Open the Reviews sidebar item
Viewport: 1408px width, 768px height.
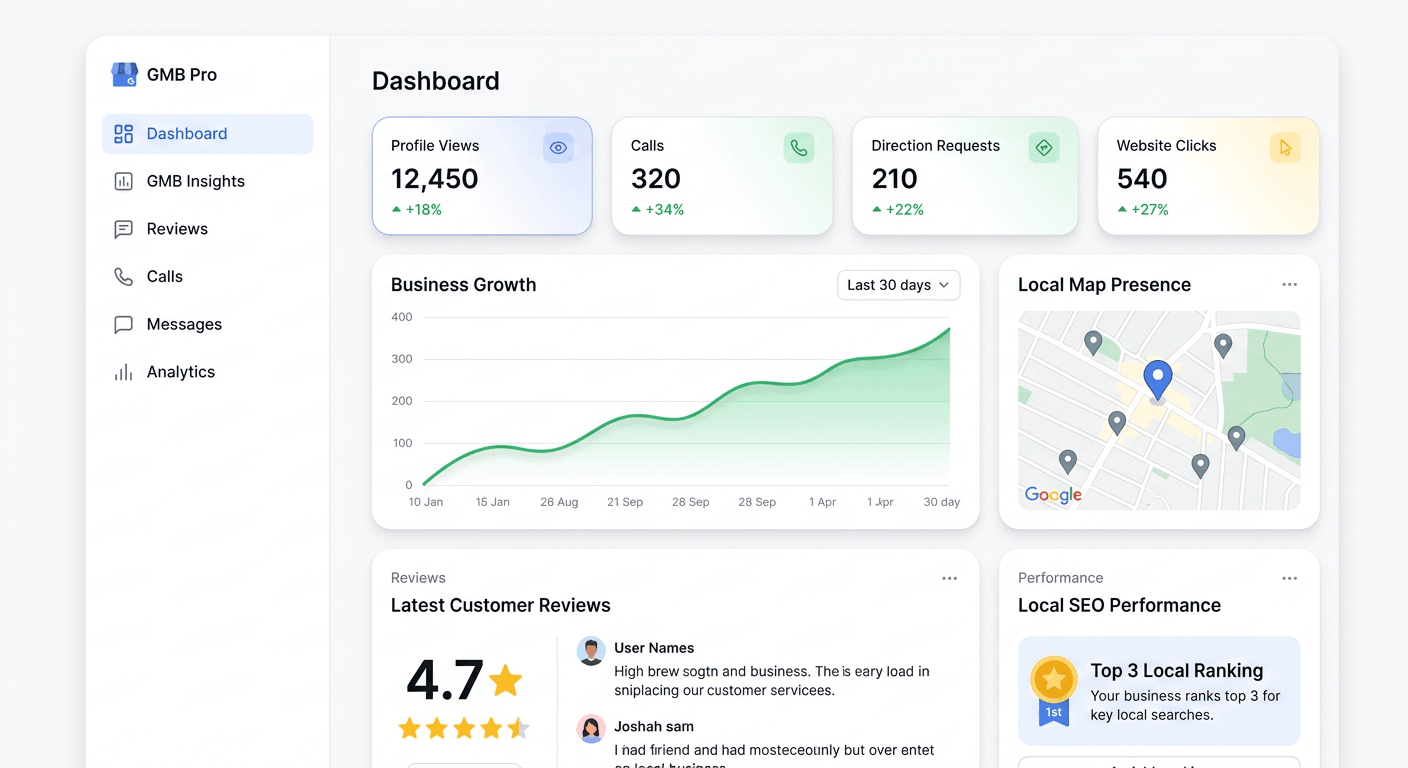(x=177, y=229)
